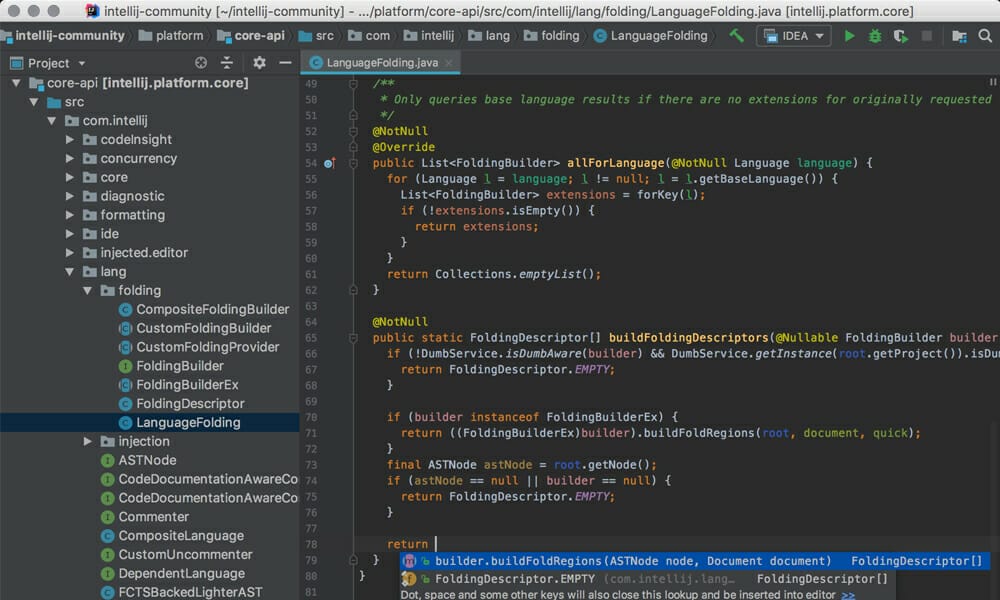Click the grey Stop icon in toolbar

tap(927, 35)
